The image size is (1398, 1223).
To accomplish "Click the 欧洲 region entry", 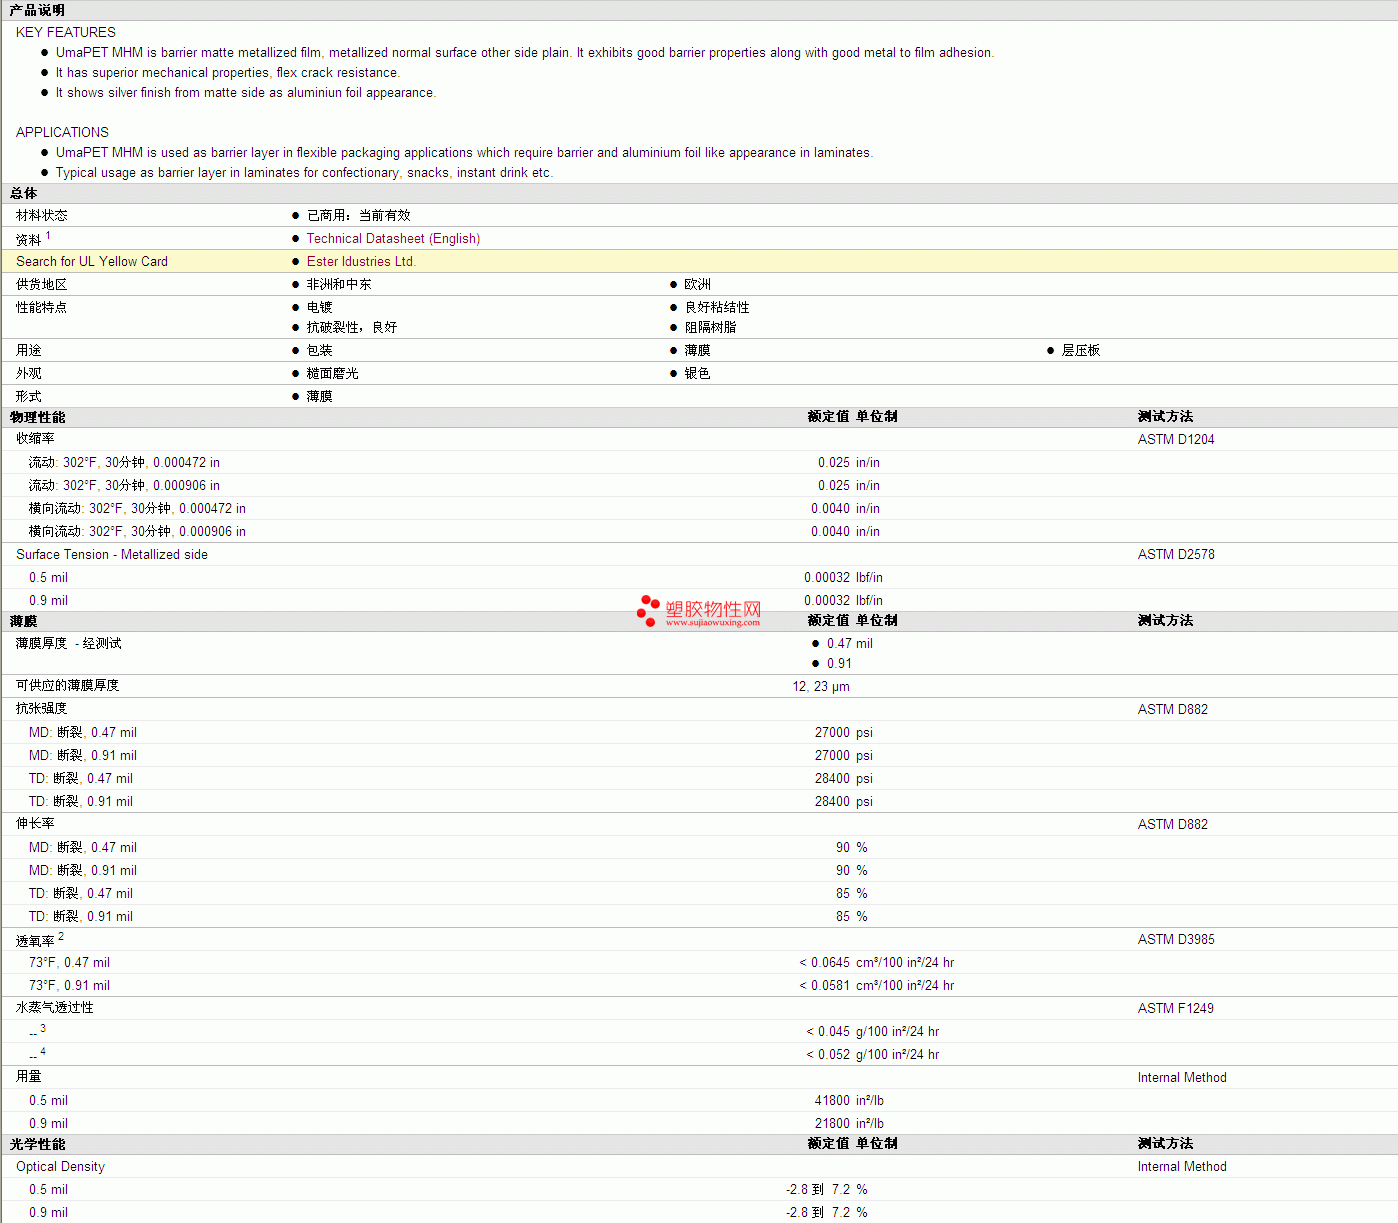I will 698,285.
